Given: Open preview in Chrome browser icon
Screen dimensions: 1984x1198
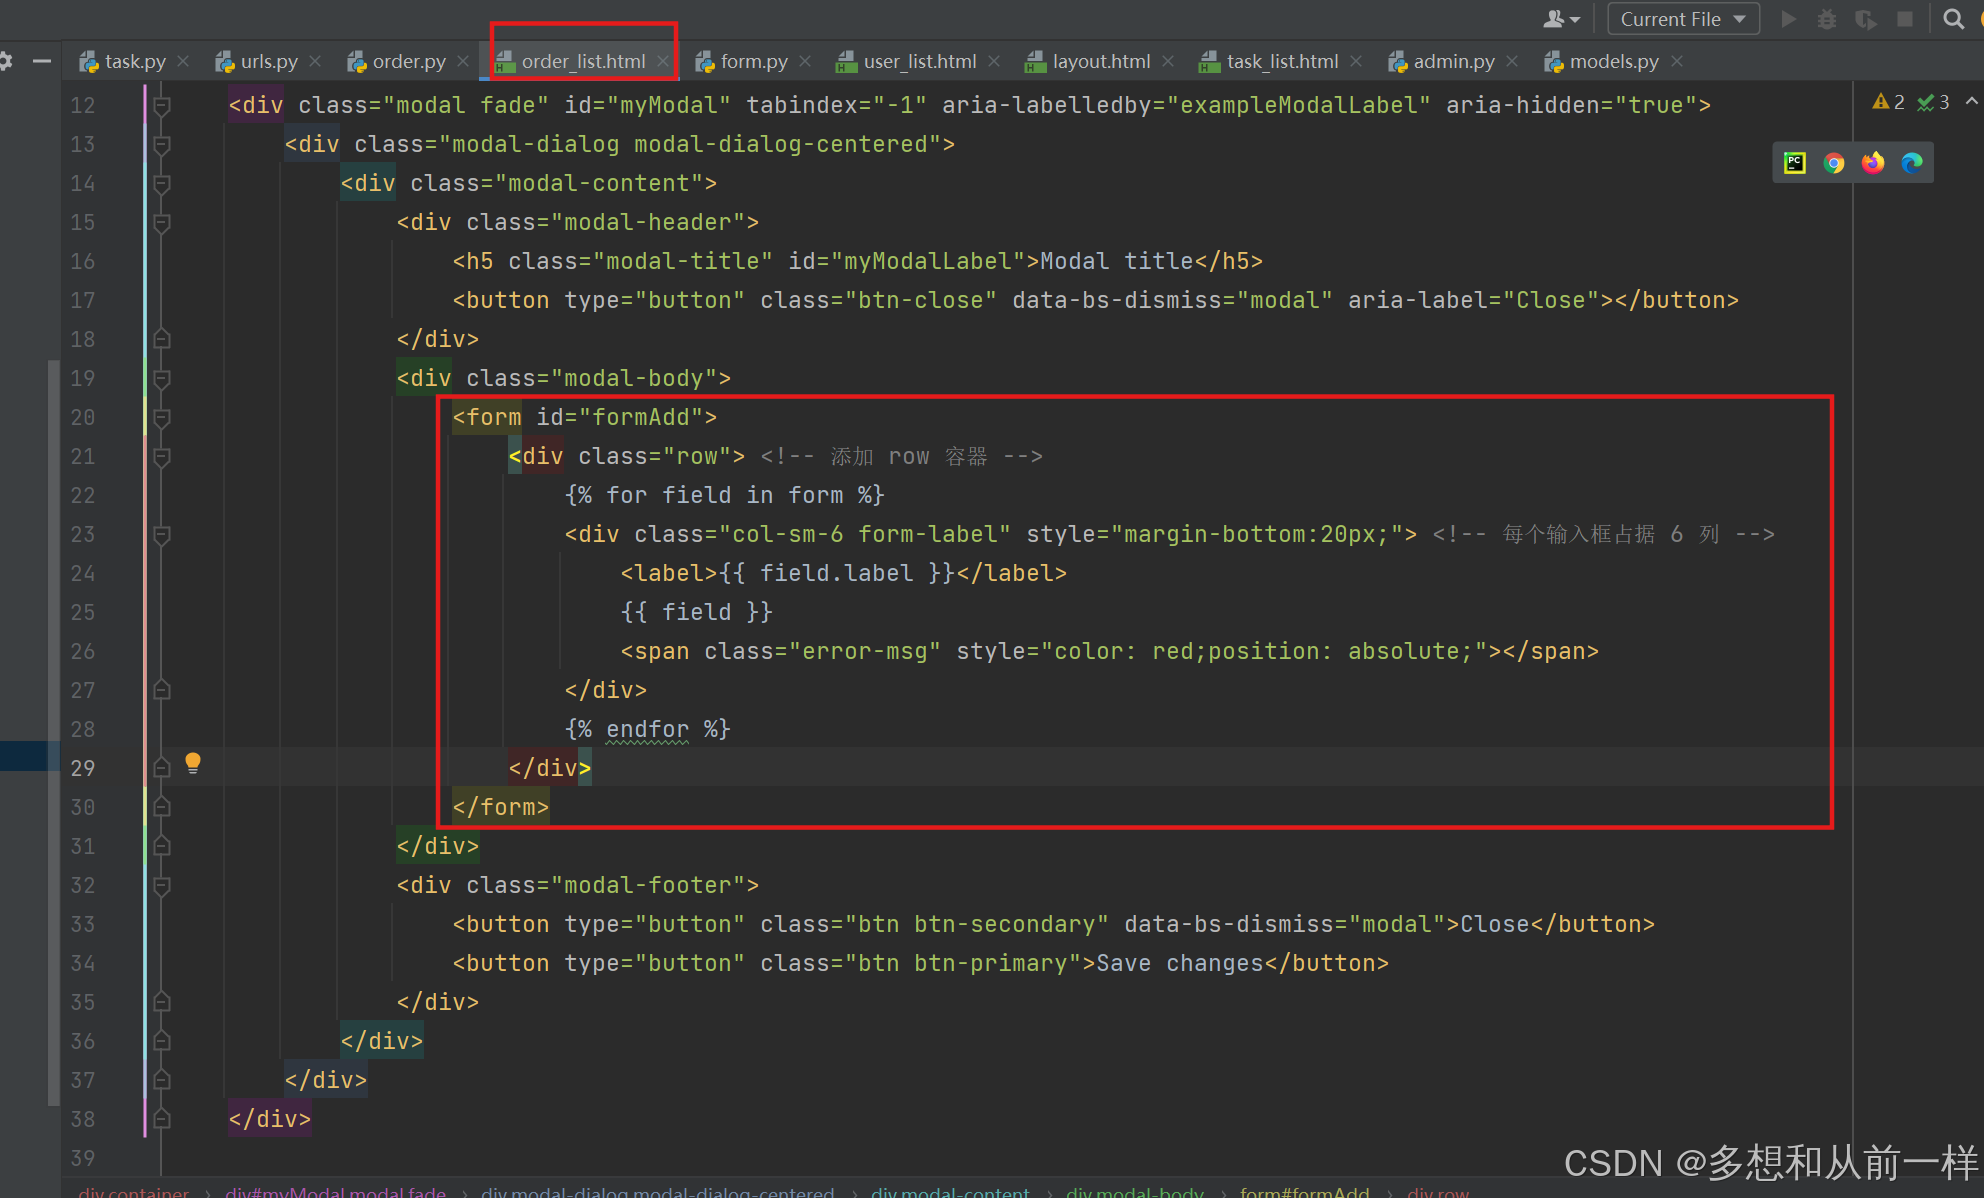Looking at the screenshot, I should 1833,163.
